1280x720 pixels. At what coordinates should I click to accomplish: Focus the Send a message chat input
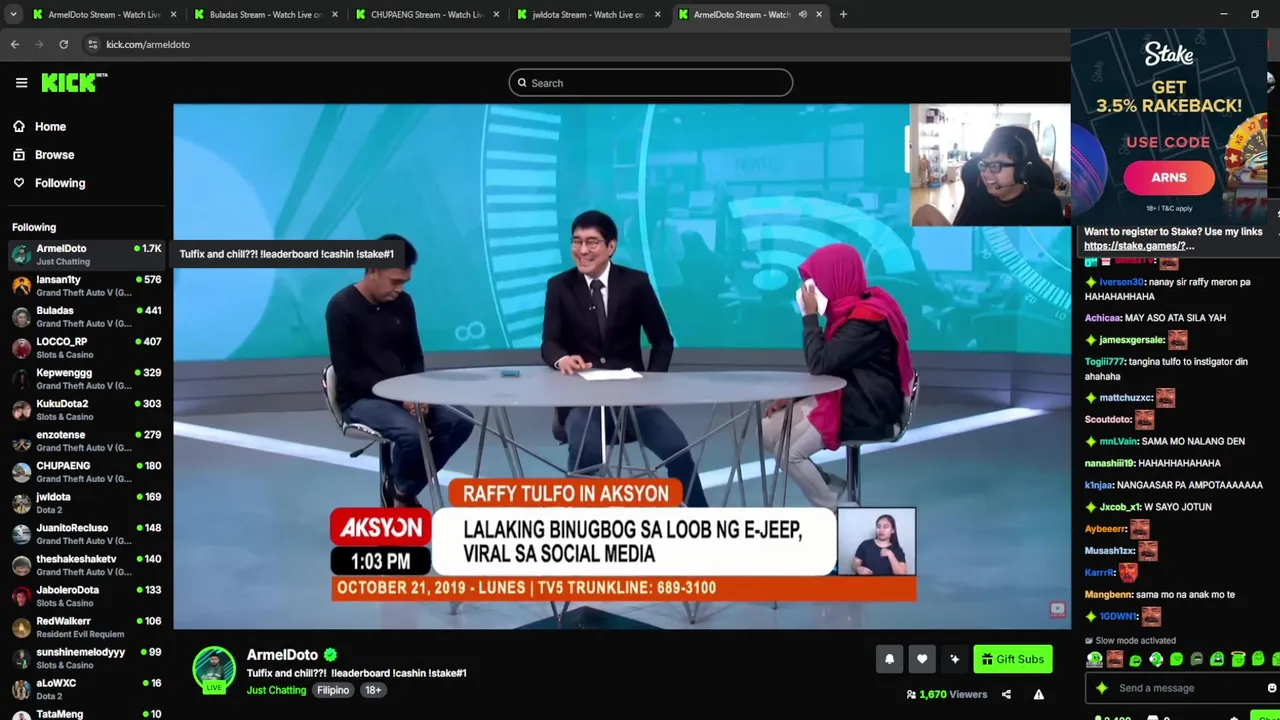pyautogui.click(x=1181, y=688)
